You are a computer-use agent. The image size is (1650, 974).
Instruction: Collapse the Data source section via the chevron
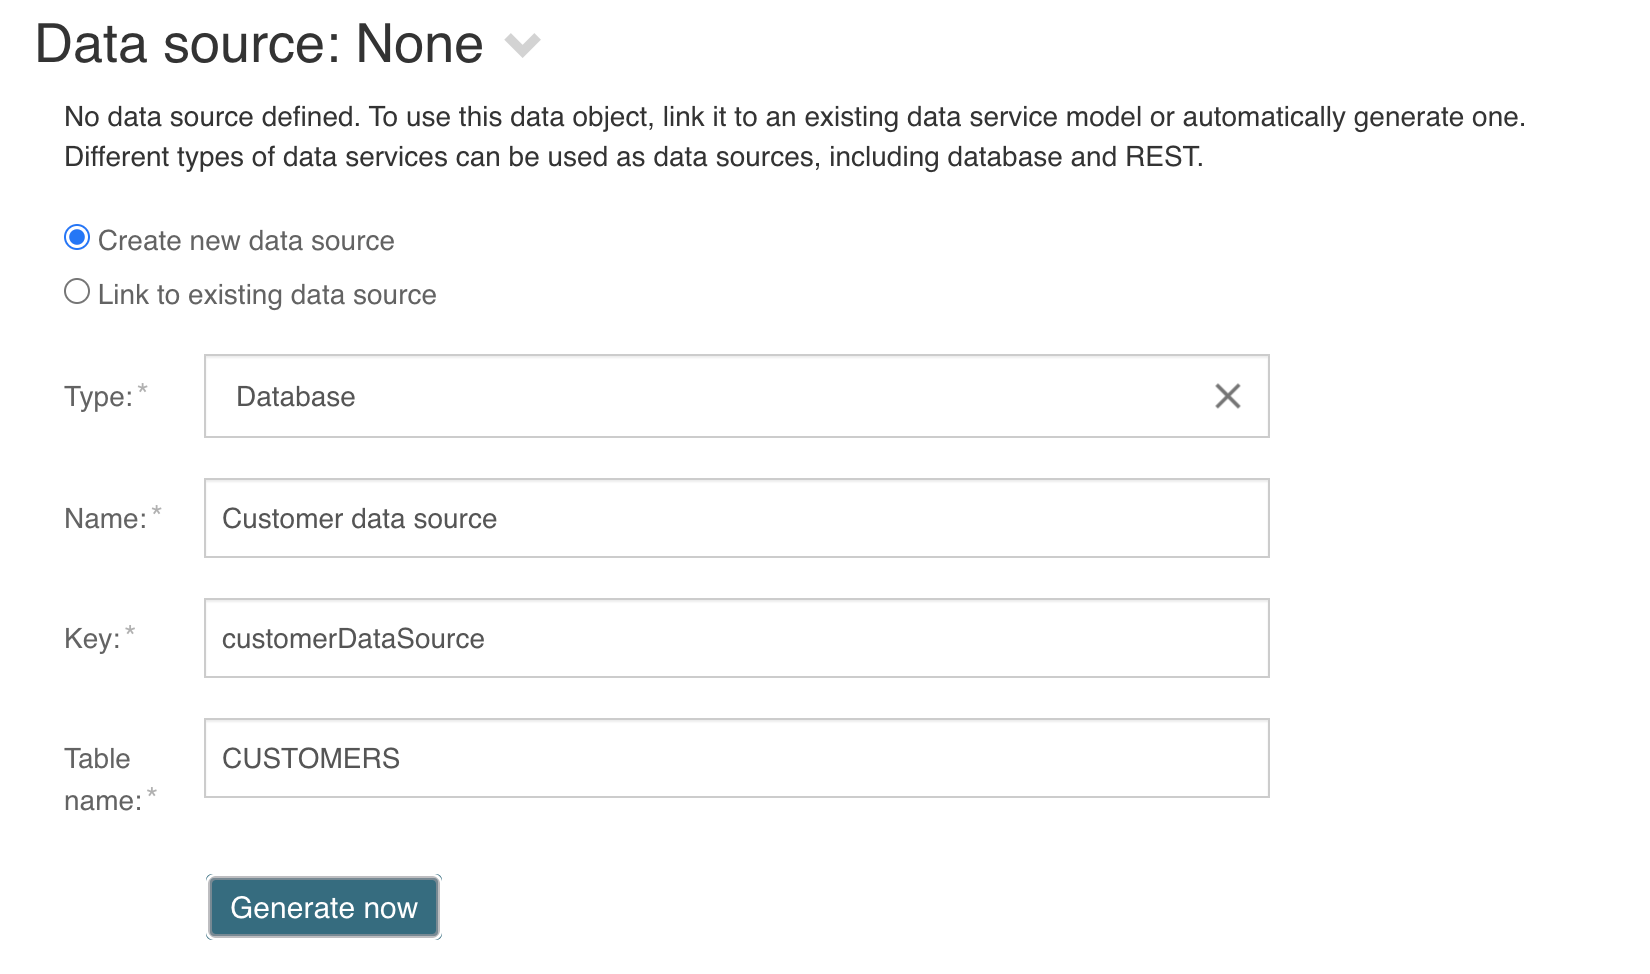coord(521,45)
